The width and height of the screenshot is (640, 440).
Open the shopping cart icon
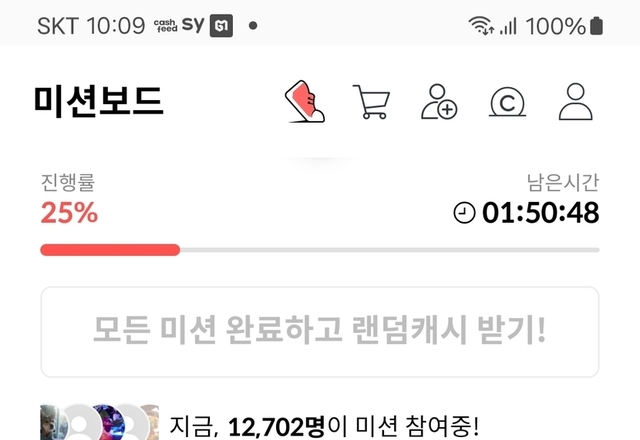(x=371, y=102)
